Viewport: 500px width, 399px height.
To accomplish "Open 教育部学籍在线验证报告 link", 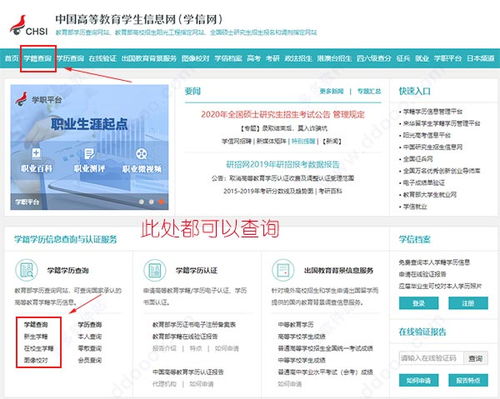I will (x=185, y=336).
